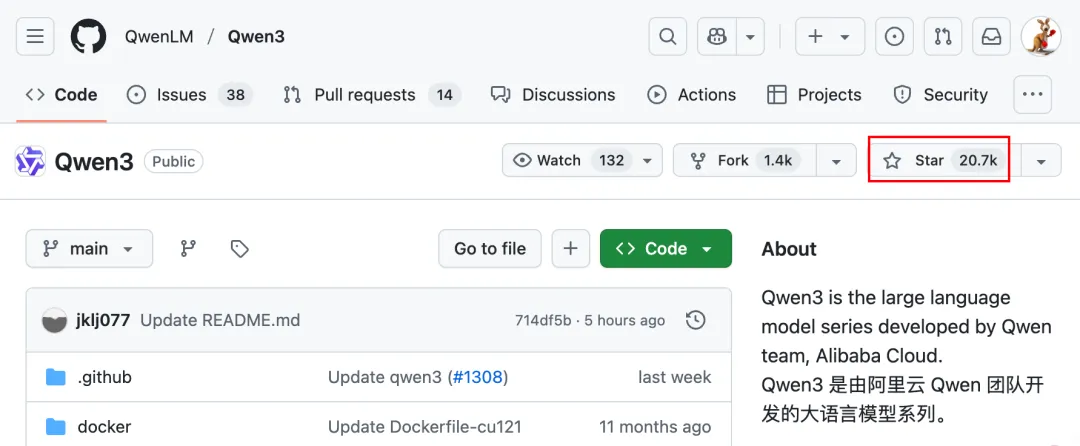Open the .github folder
1080x446 pixels.
(x=104, y=377)
